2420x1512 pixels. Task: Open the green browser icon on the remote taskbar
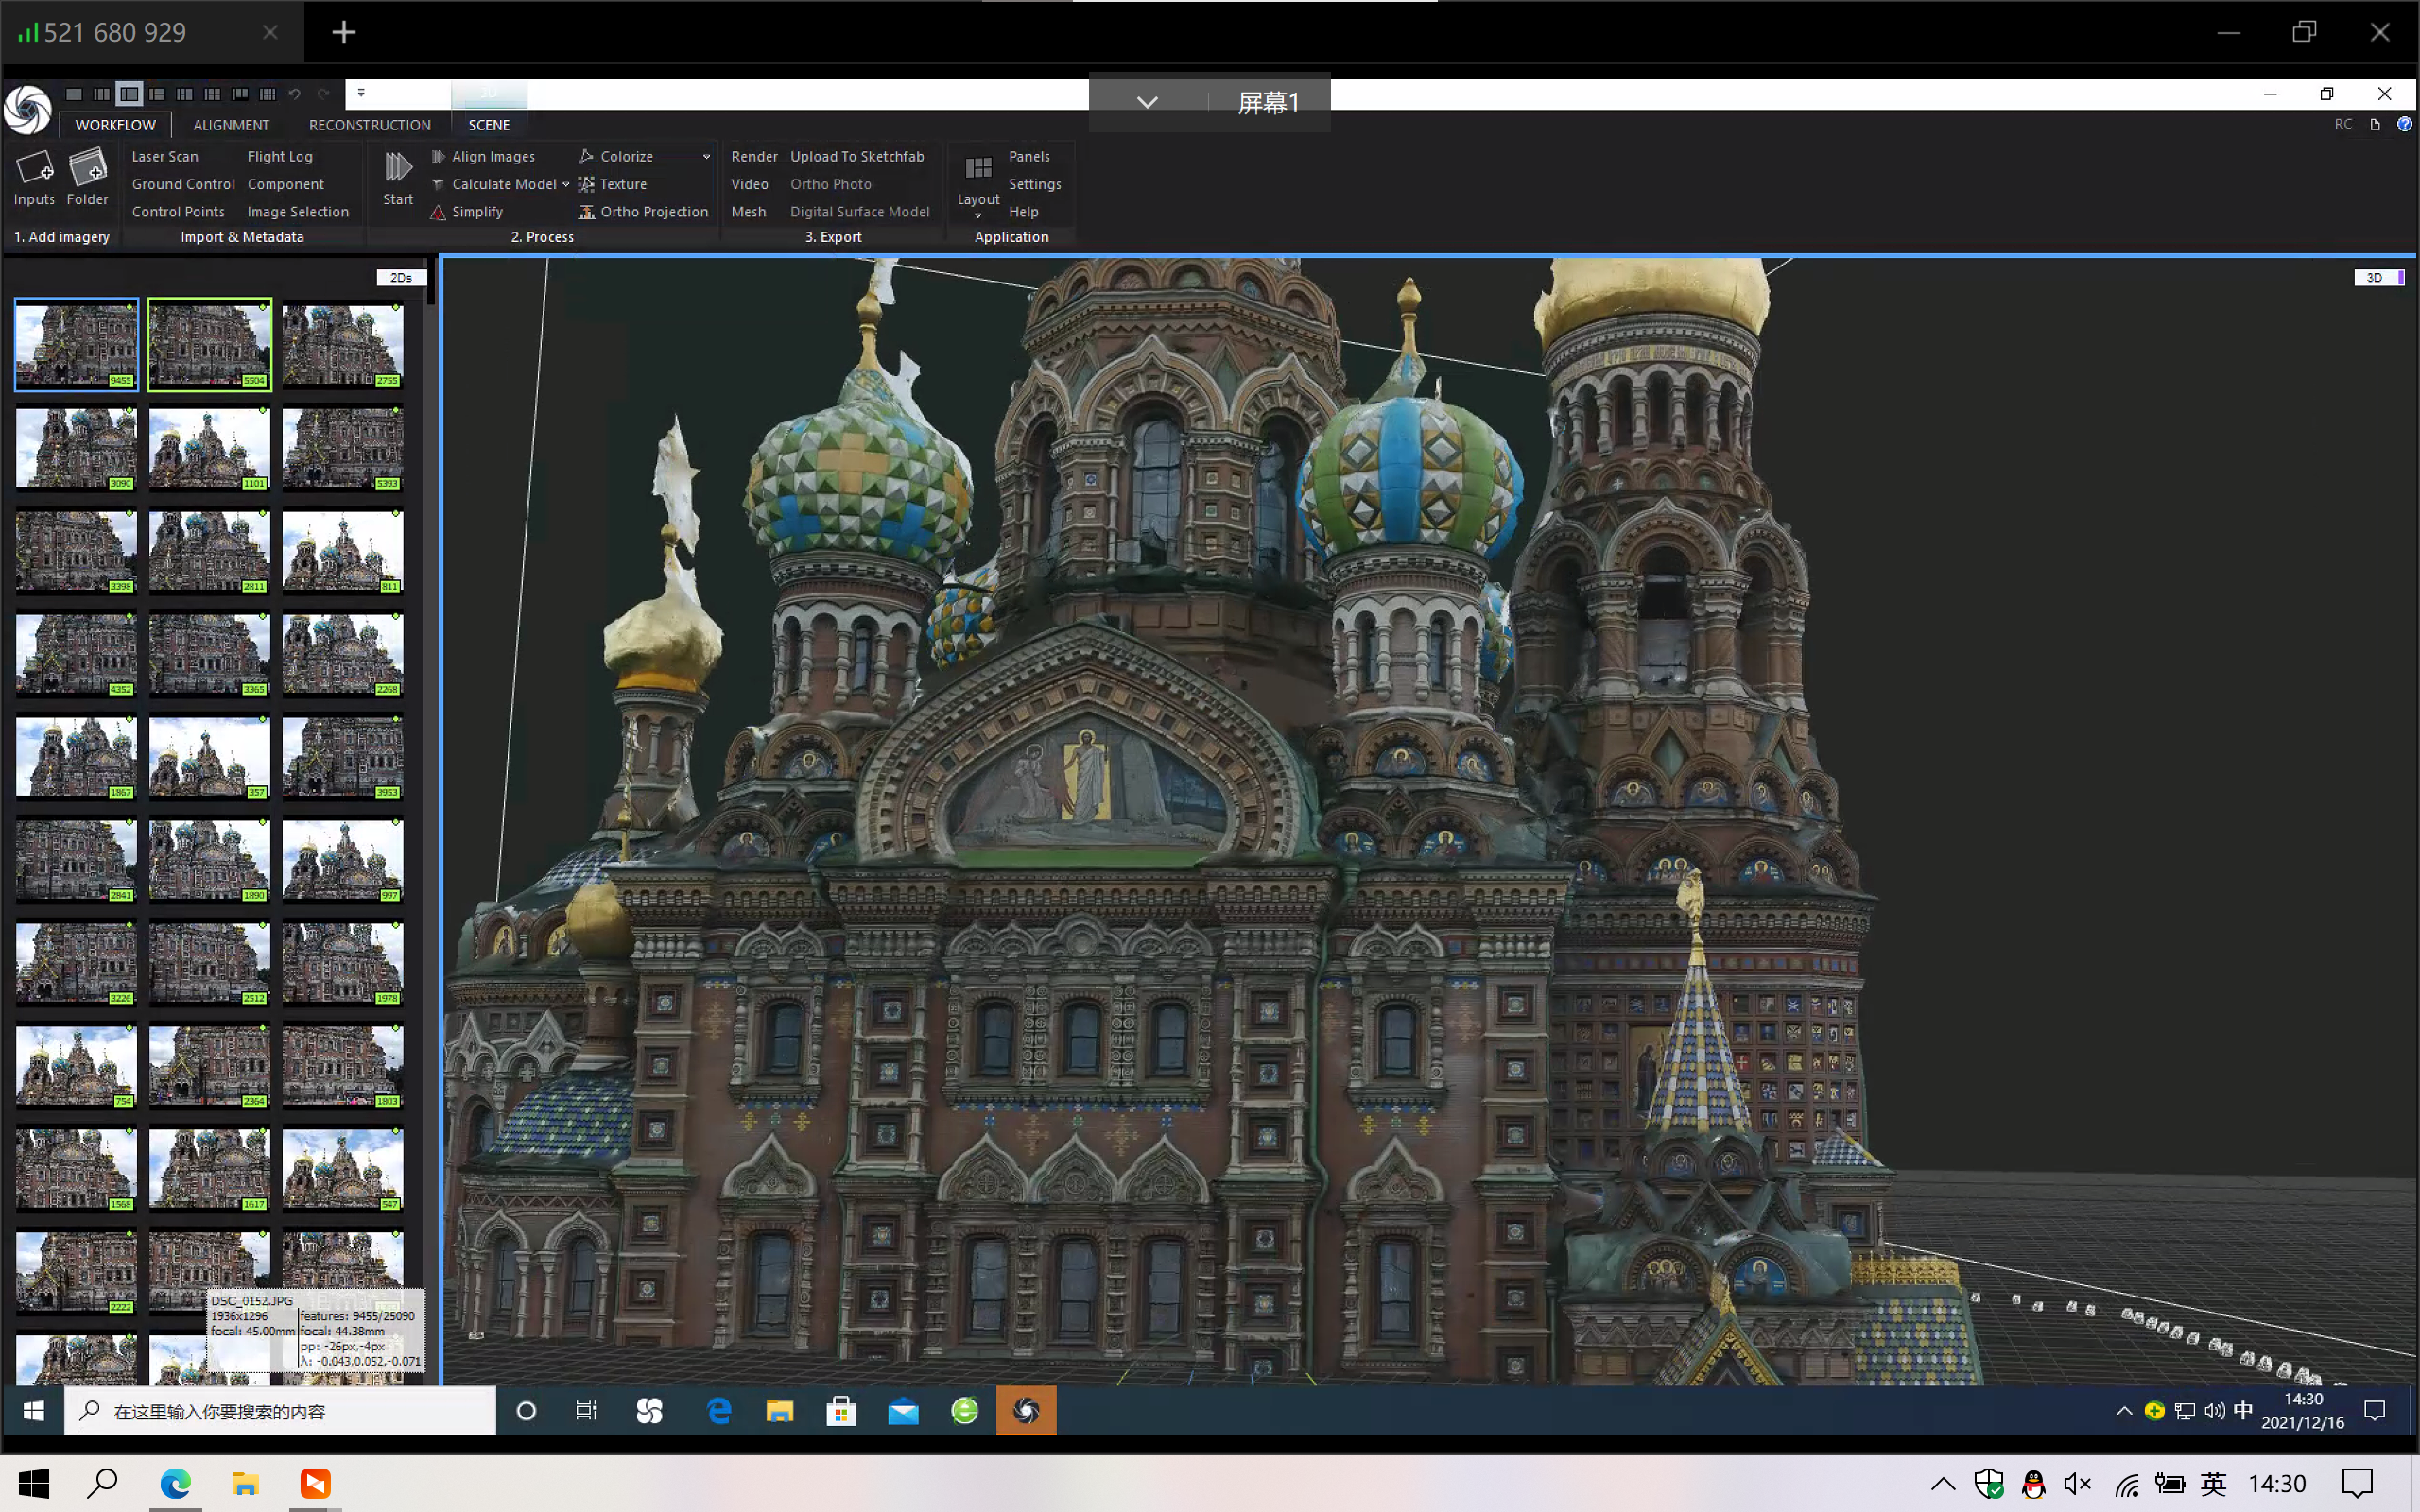click(965, 1411)
